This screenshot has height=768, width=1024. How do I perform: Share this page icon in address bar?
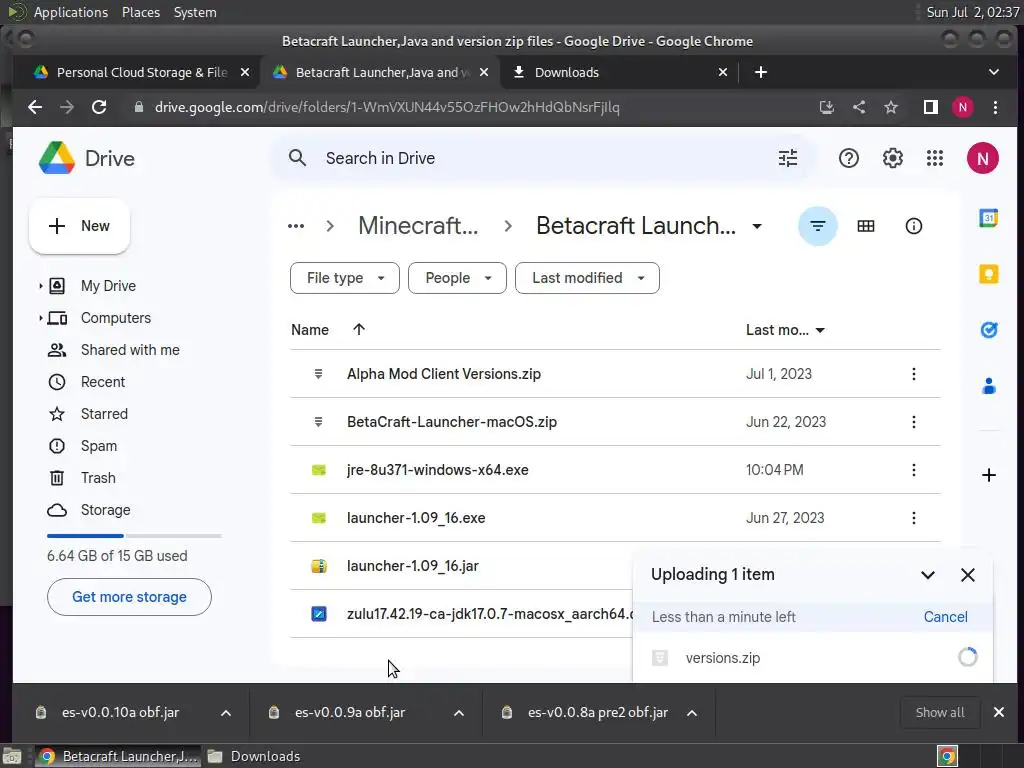point(859,107)
